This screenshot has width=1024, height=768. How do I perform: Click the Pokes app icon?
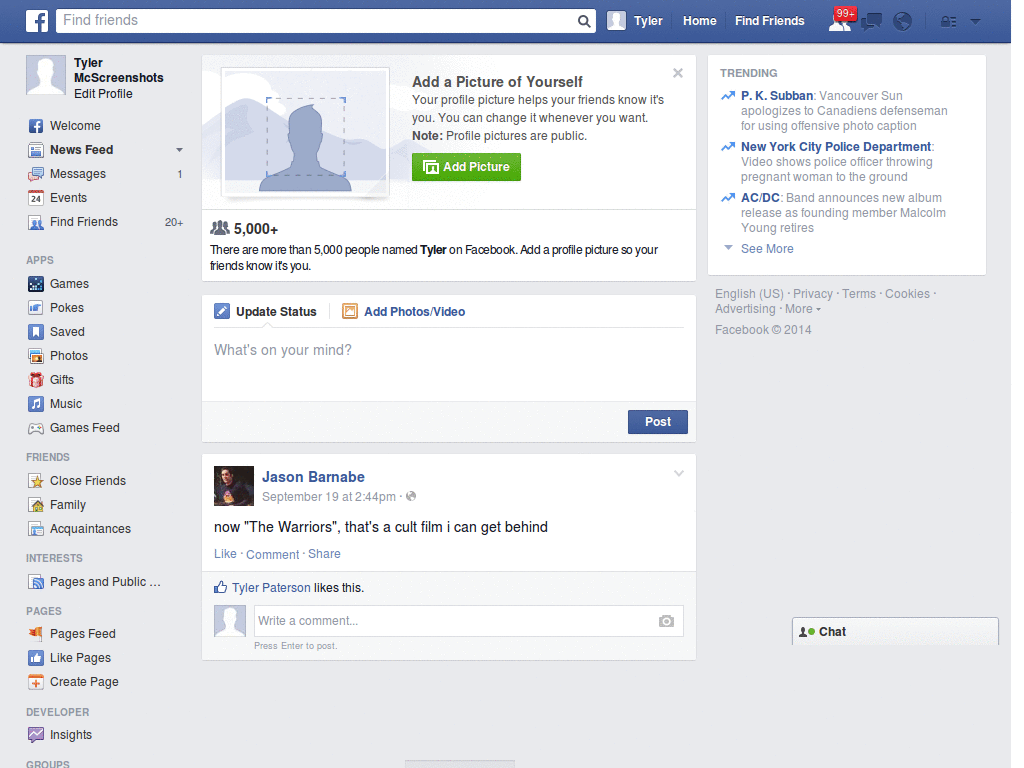coord(36,308)
